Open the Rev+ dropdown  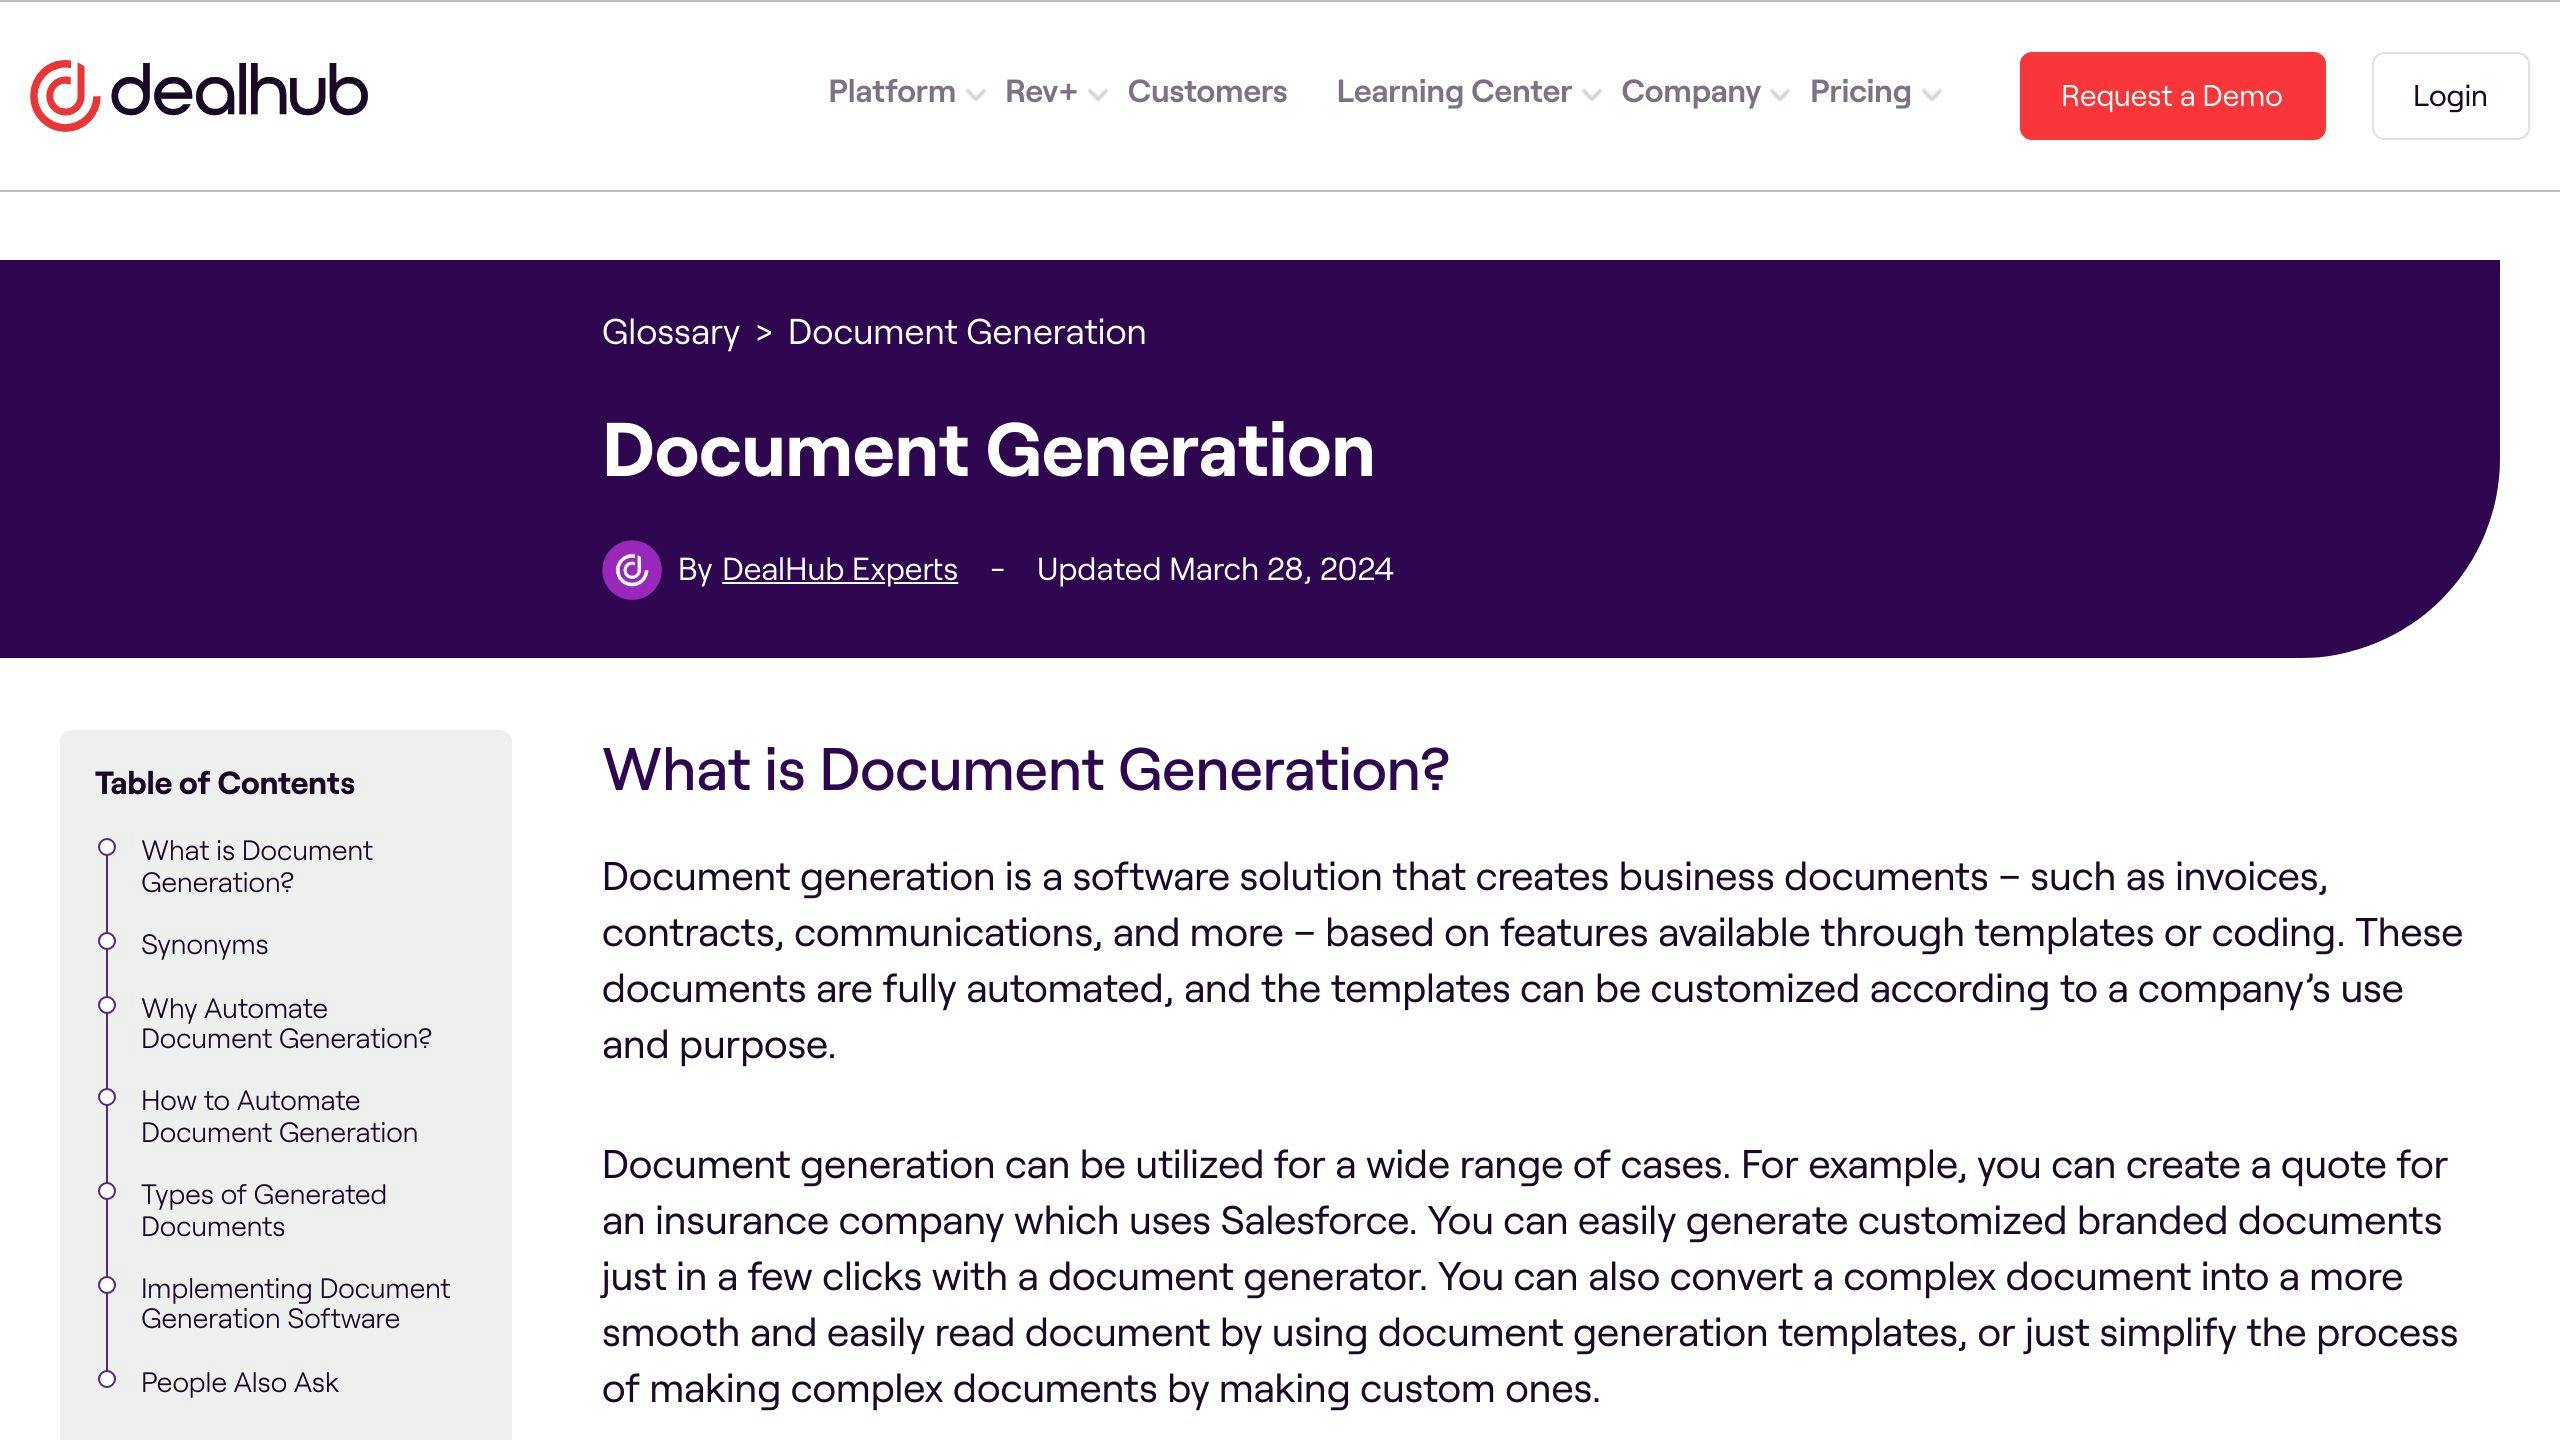pos(1041,92)
